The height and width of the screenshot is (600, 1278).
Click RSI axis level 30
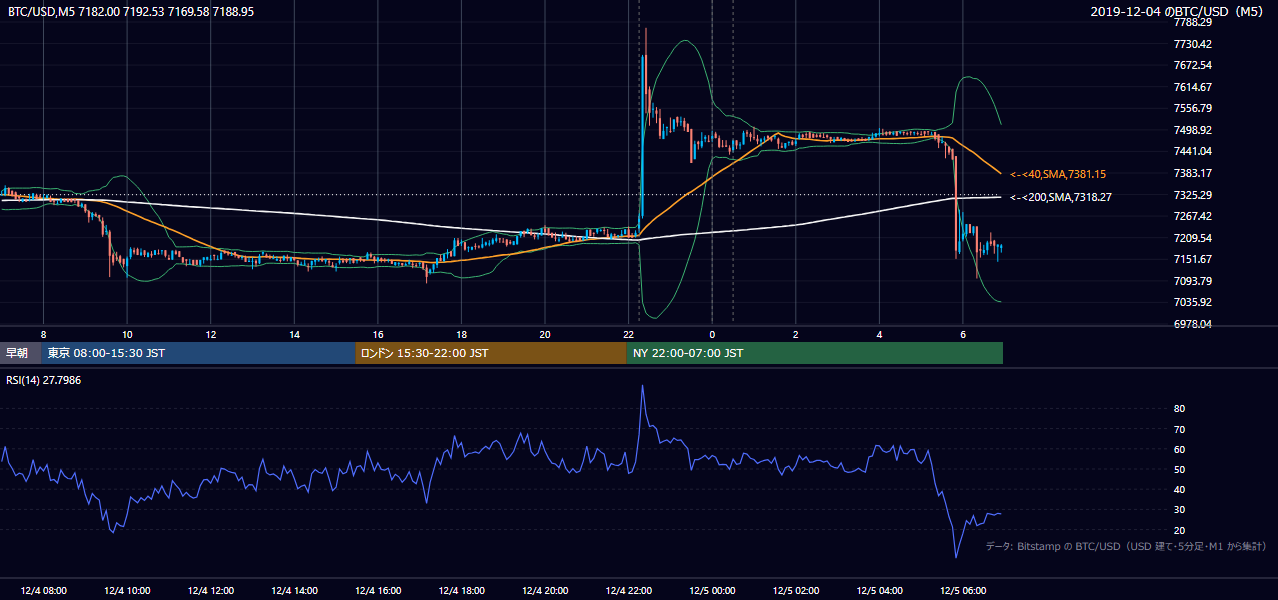[x=1180, y=510]
